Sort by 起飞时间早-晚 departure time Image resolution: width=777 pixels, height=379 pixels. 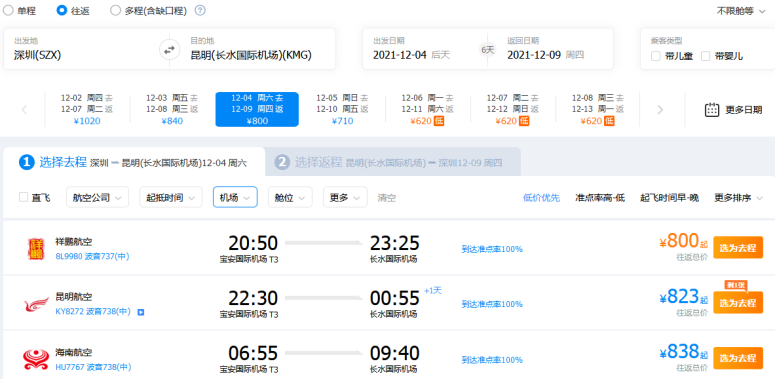click(669, 198)
